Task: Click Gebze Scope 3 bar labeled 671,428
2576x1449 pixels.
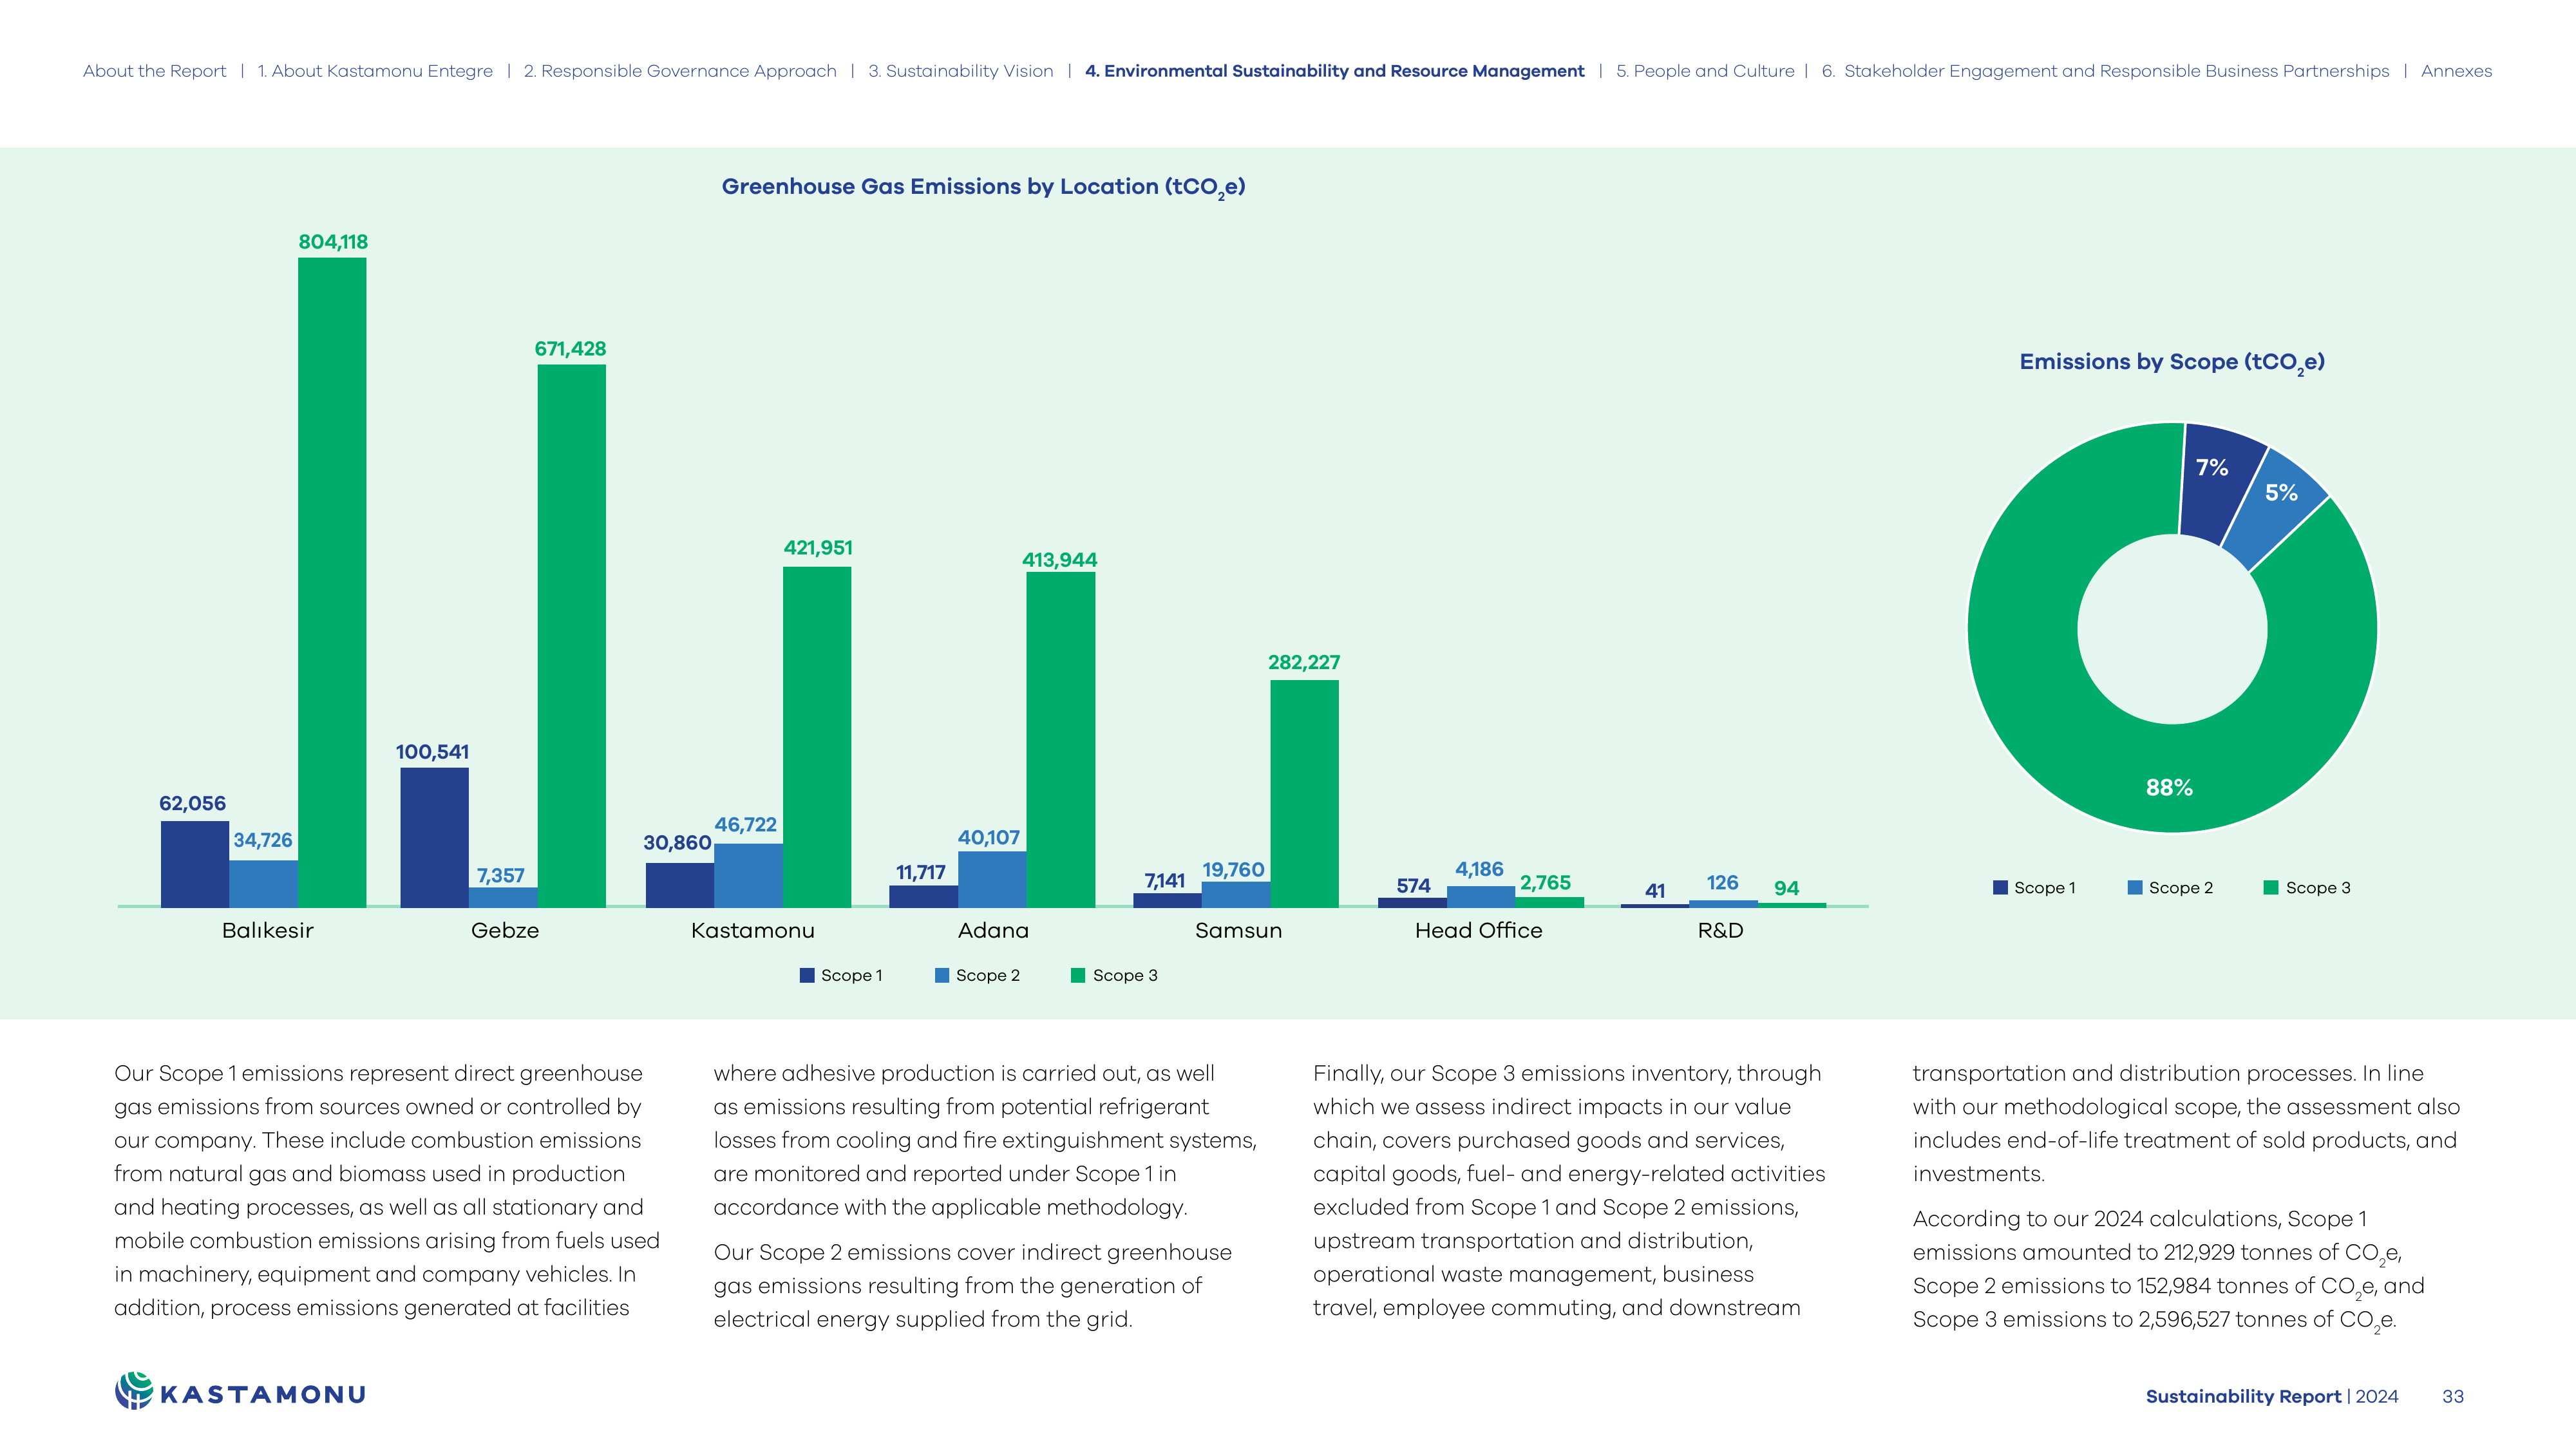Action: (571, 636)
